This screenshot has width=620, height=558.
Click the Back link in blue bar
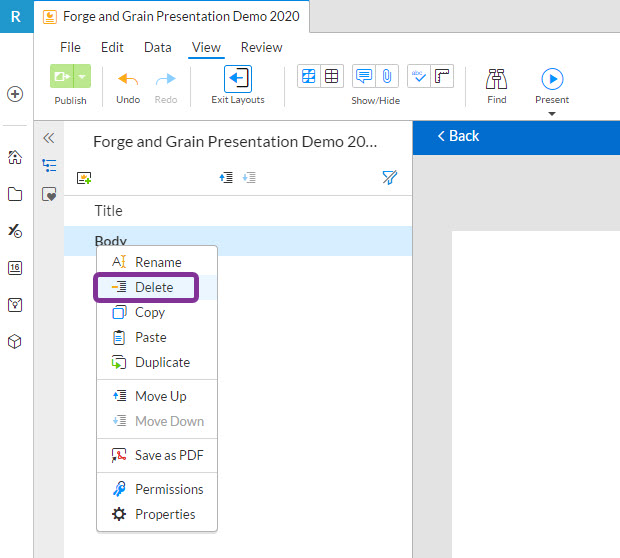[458, 136]
